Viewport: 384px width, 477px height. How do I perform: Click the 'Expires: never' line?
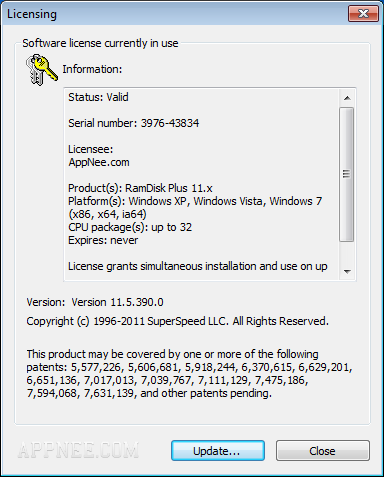103,240
